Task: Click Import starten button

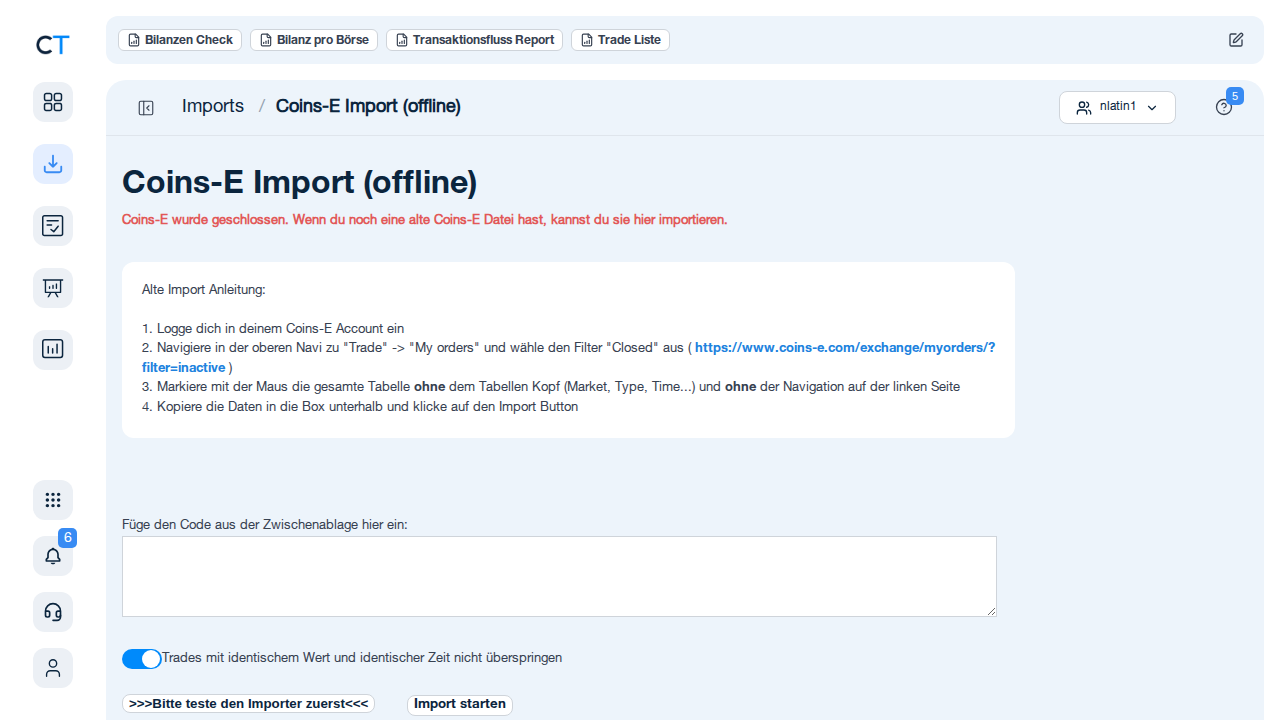Action: 460,704
